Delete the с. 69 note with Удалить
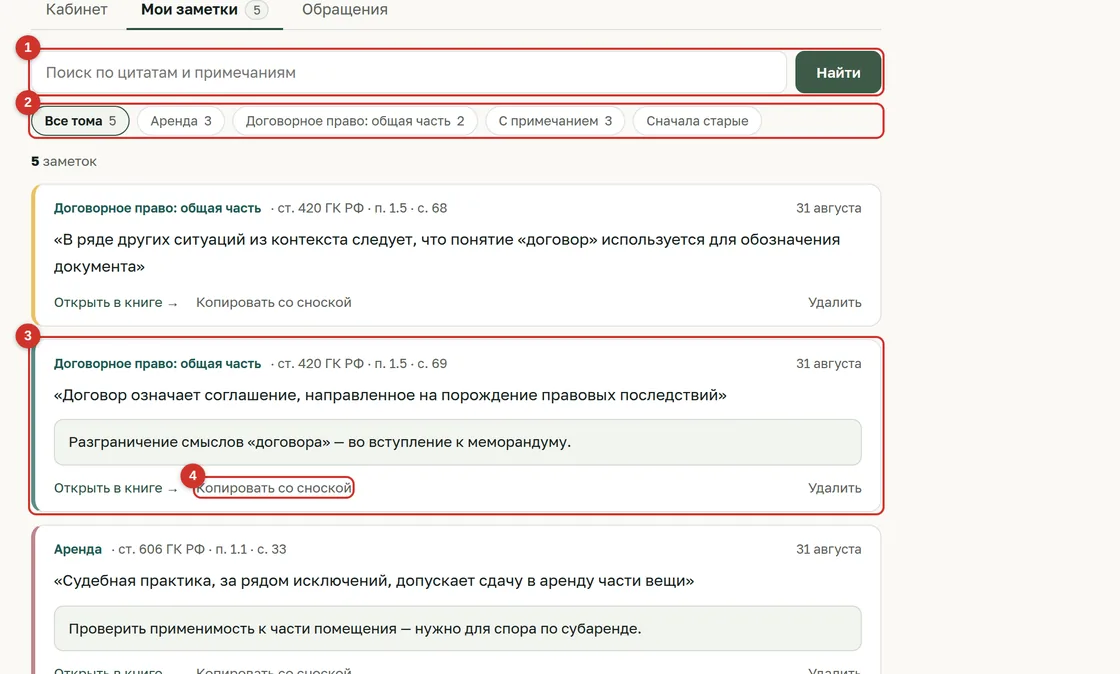Screen dimensions: 1120x674 click(x=834, y=488)
